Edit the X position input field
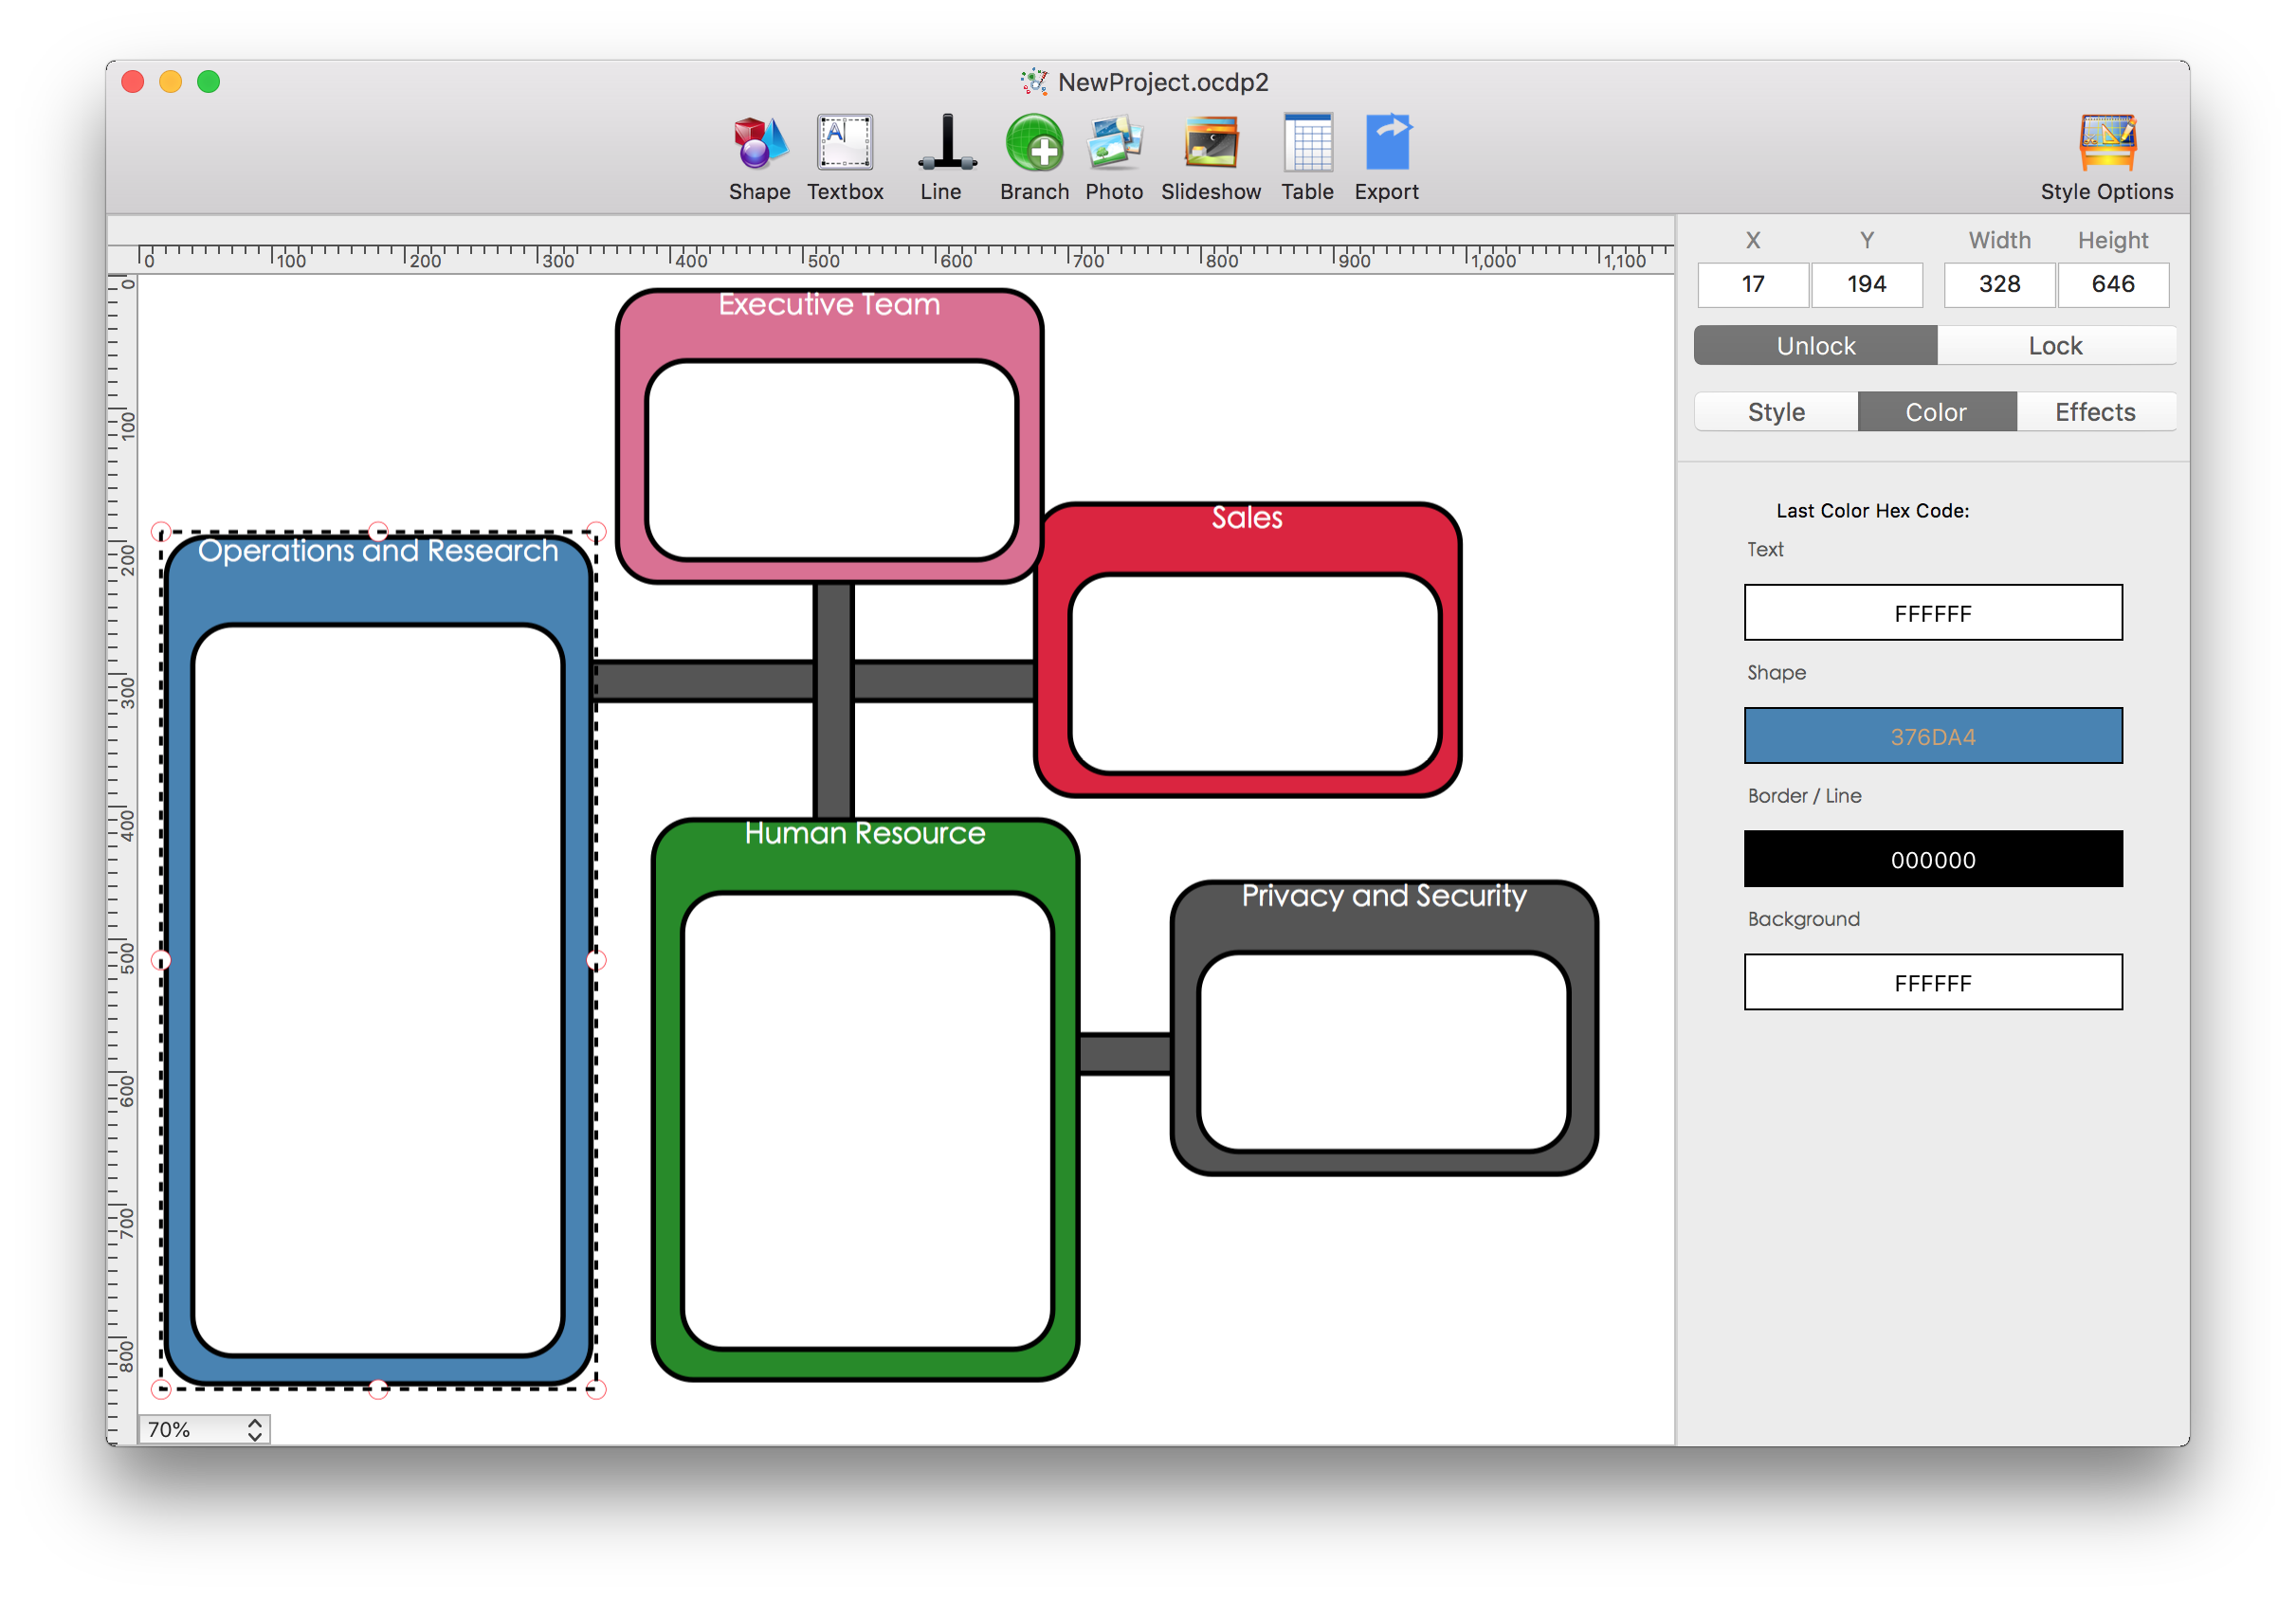 point(1752,282)
